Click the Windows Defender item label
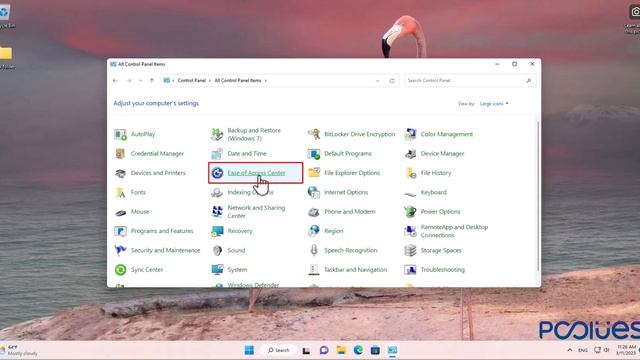 (253, 285)
